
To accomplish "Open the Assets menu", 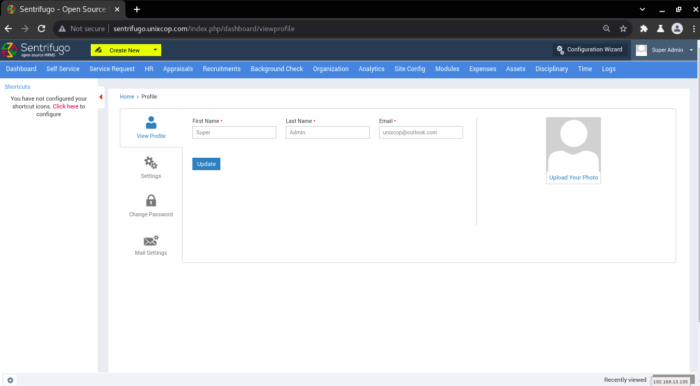I will (x=516, y=69).
